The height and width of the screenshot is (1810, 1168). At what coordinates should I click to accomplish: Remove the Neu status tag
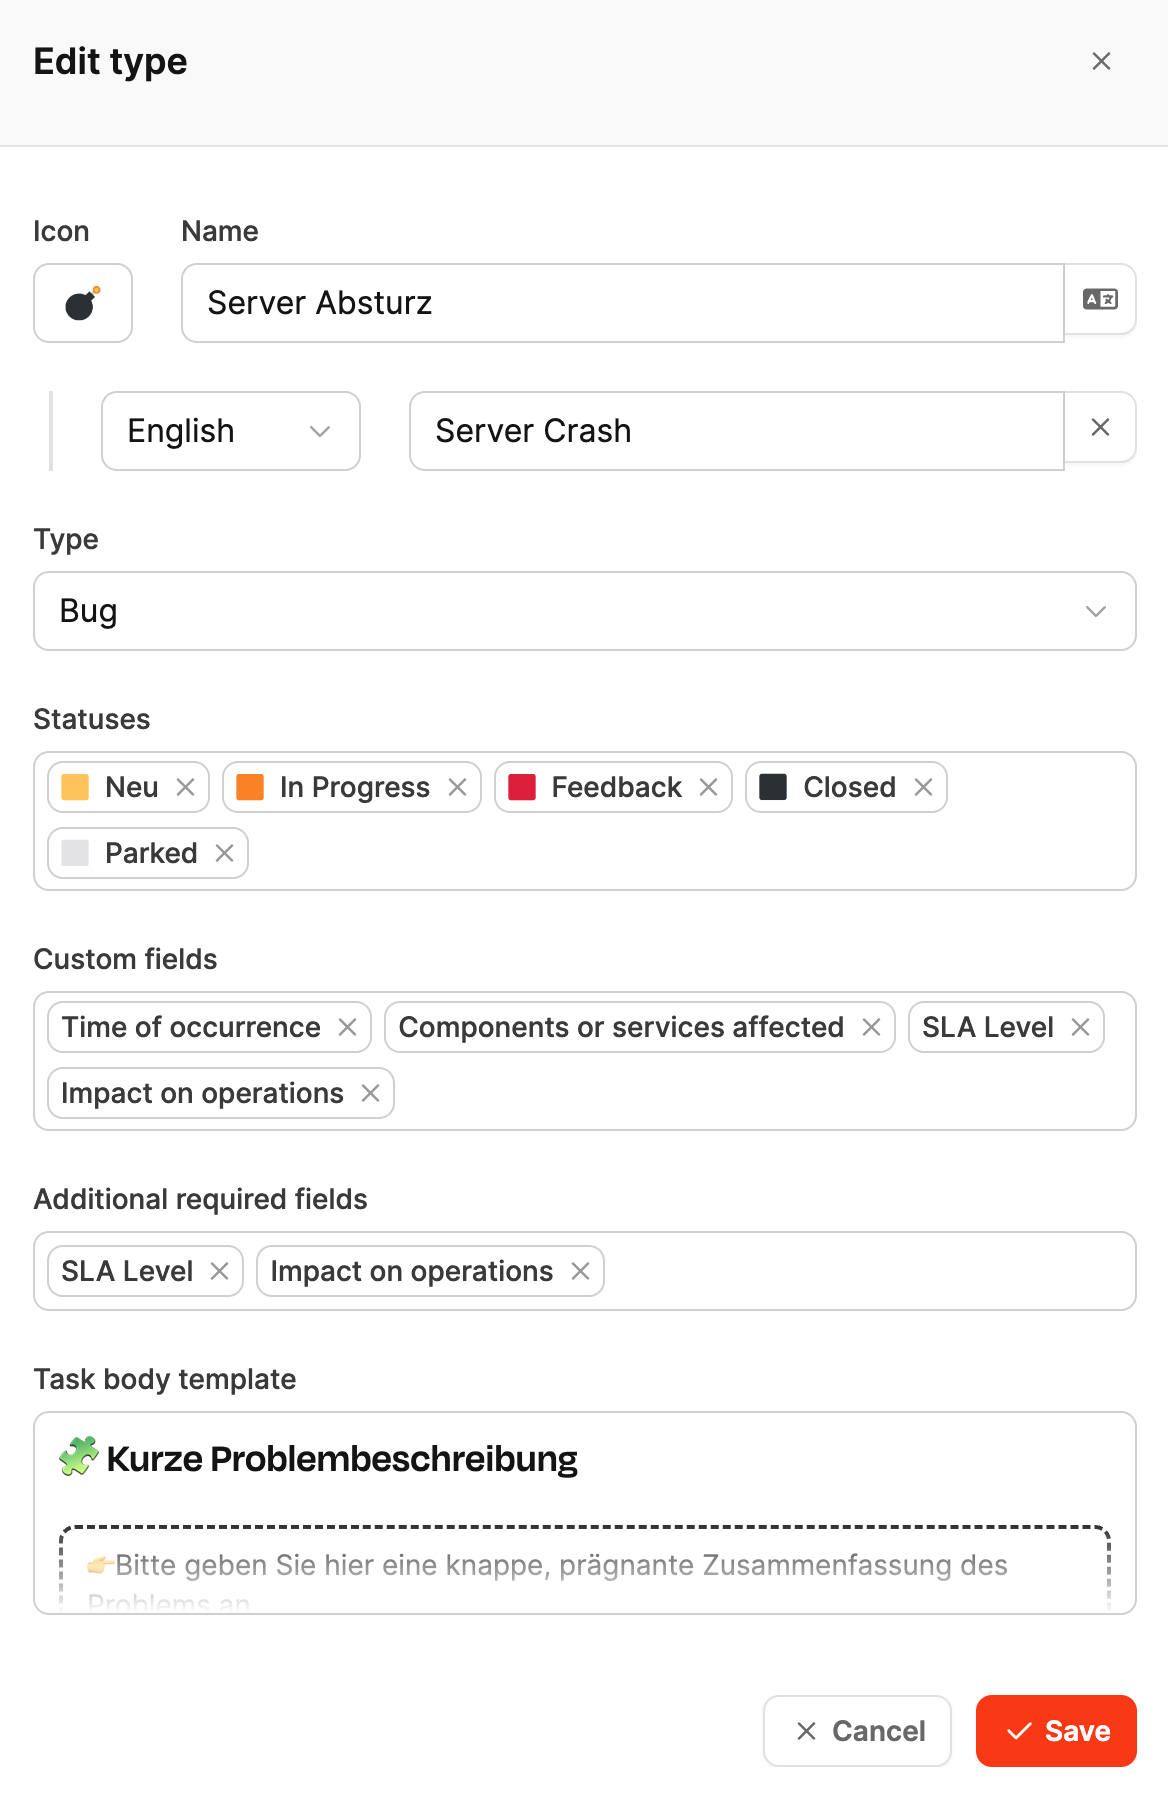[x=185, y=787]
